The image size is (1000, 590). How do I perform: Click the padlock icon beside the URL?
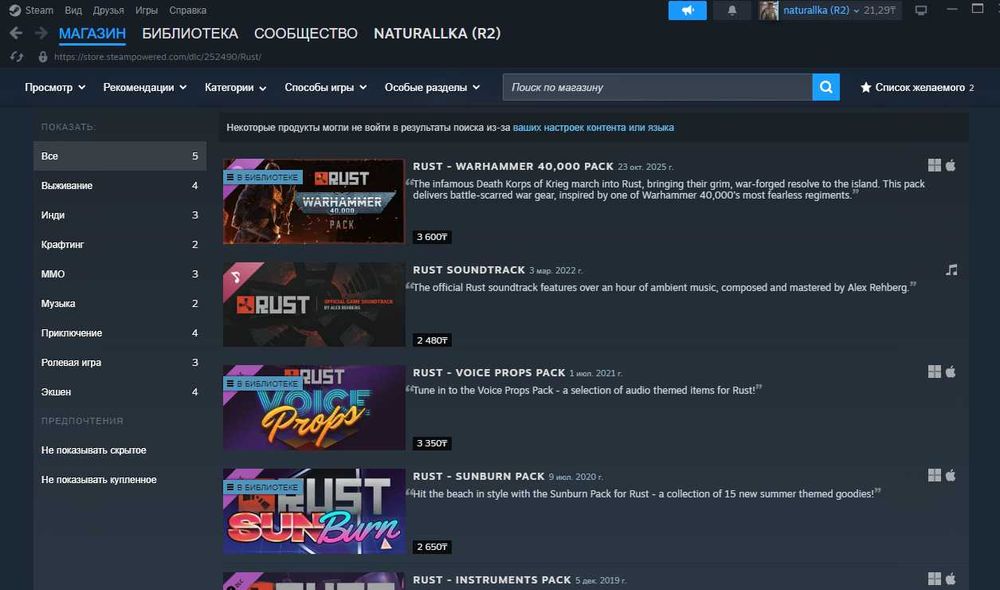click(43, 57)
